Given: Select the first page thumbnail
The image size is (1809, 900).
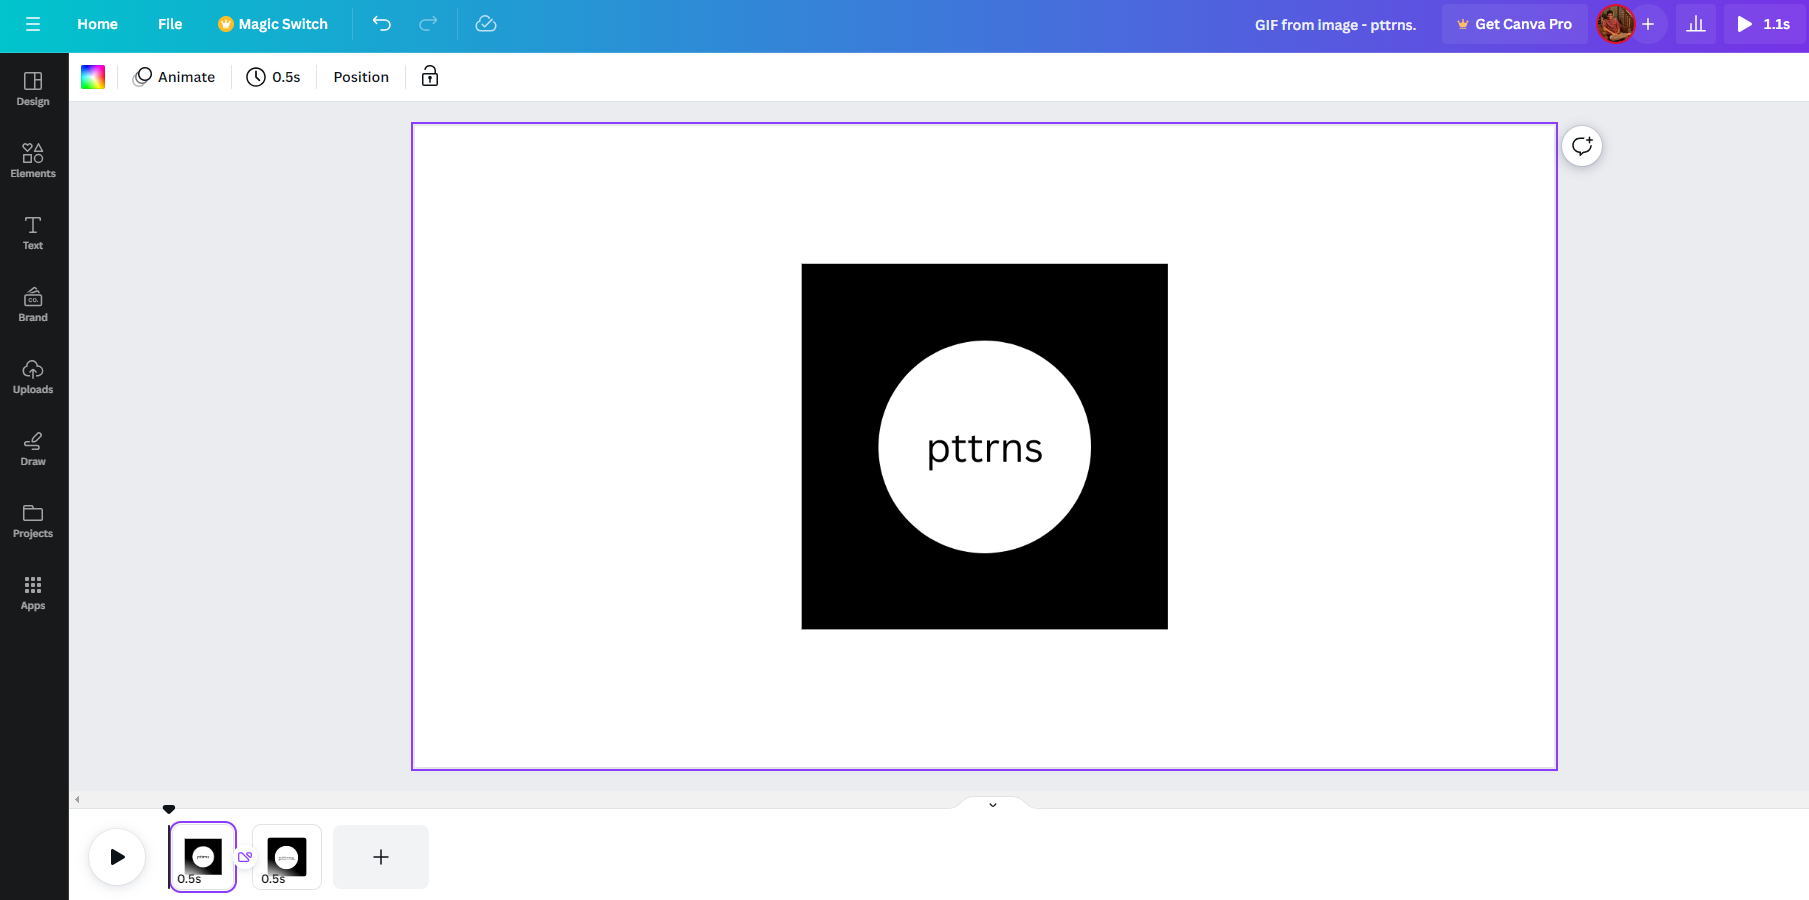Looking at the screenshot, I should (x=203, y=857).
